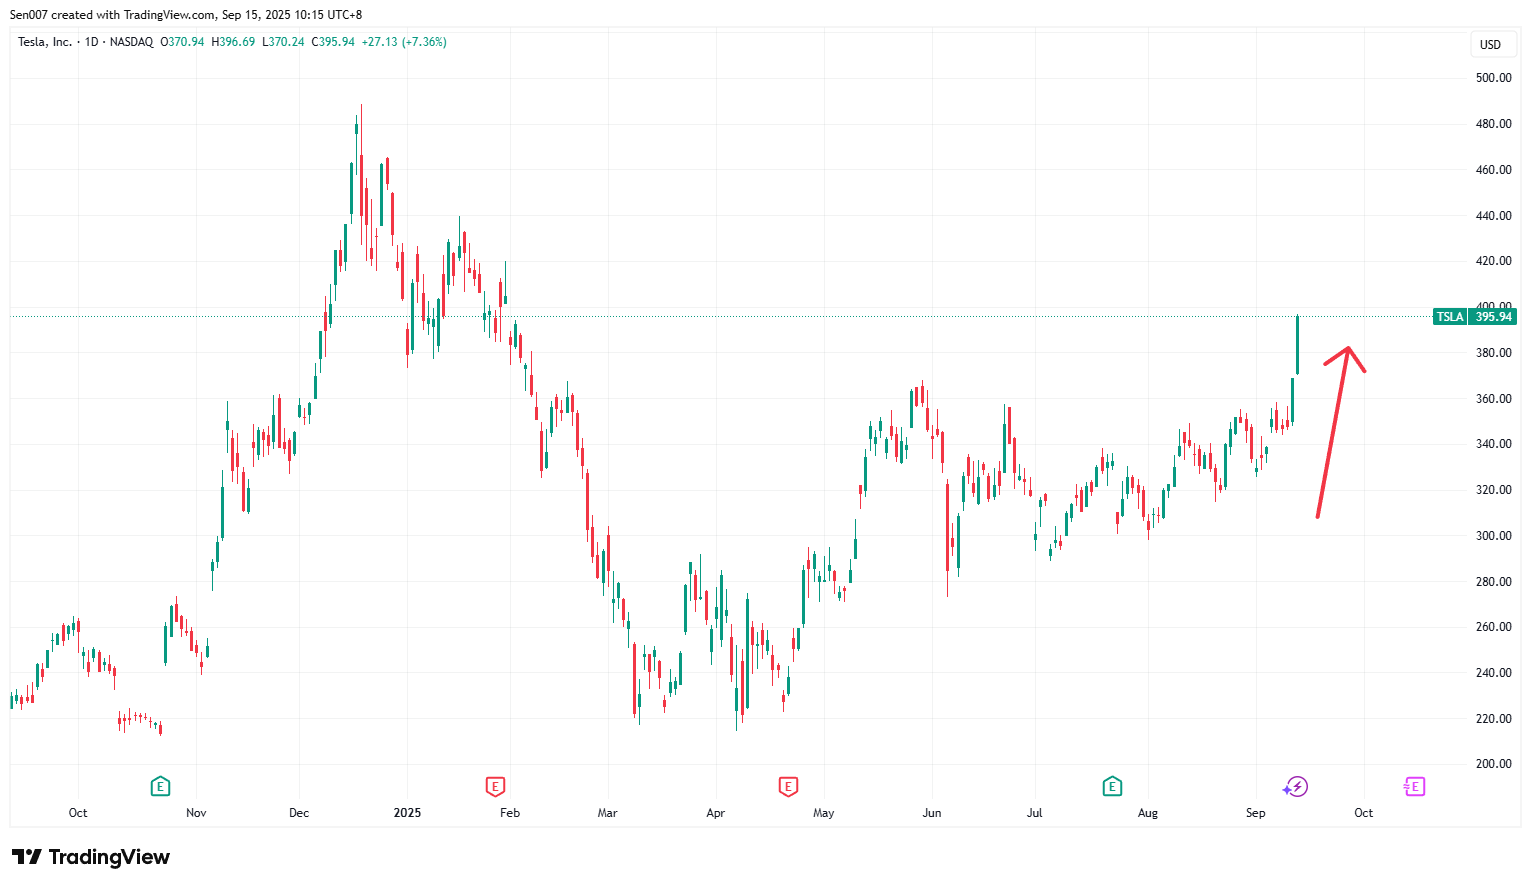This screenshot has height=887, width=1531.
Task: Click the 260.00 price axis label
Action: tap(1494, 627)
